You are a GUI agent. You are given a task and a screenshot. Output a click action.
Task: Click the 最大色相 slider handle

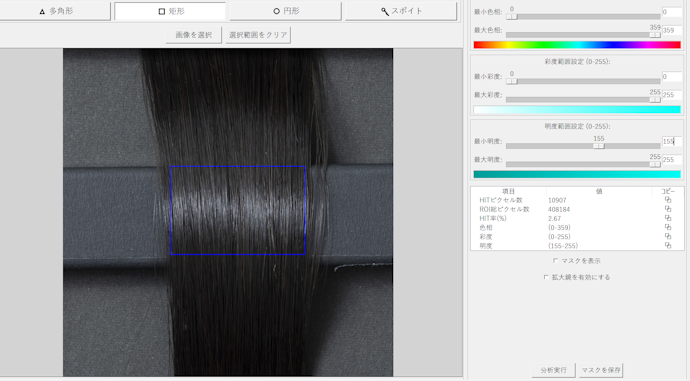(655, 35)
